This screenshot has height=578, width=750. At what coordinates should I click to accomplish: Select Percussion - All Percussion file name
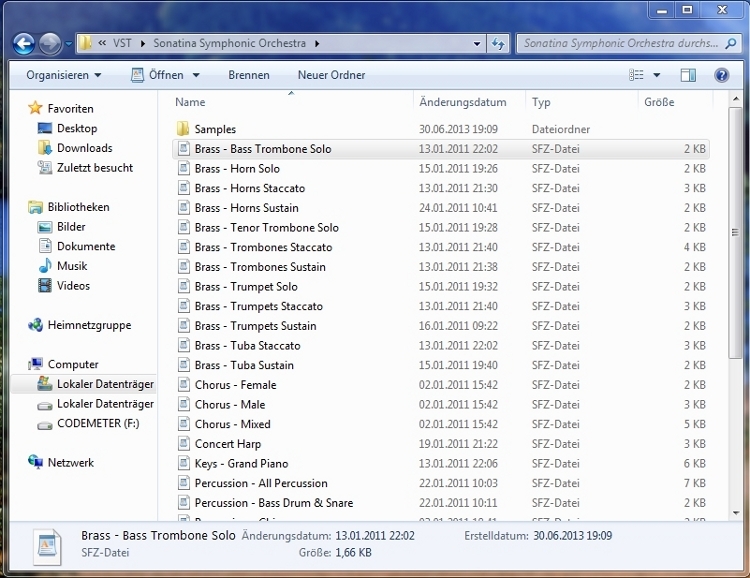pyautogui.click(x=261, y=483)
